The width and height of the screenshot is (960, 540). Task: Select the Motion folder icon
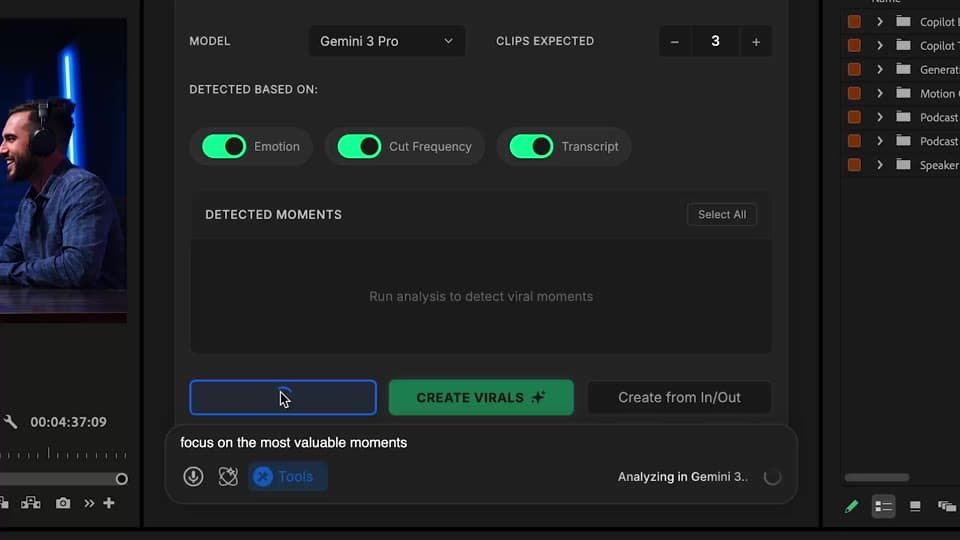point(903,92)
